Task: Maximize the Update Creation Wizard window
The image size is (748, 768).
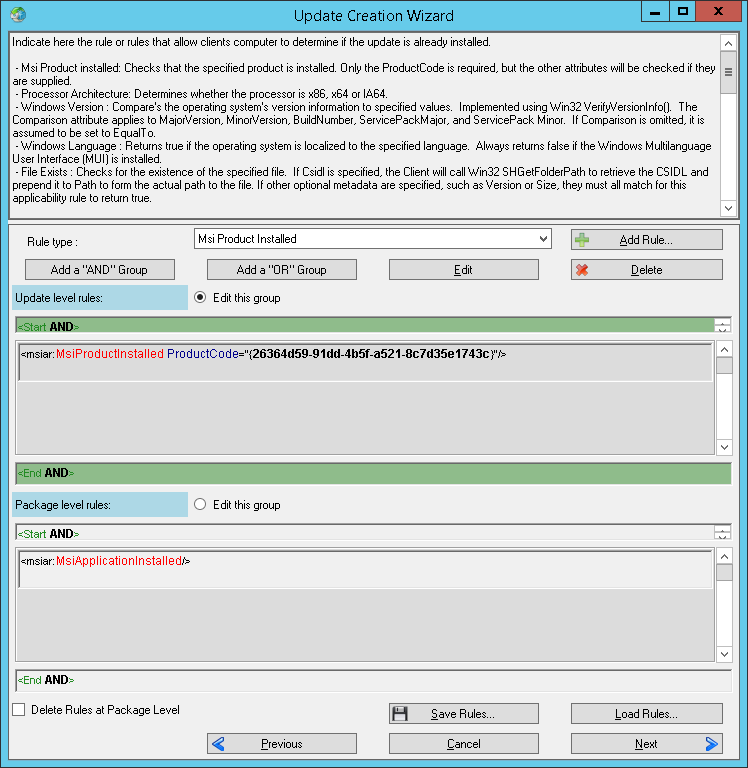Action: (x=682, y=12)
